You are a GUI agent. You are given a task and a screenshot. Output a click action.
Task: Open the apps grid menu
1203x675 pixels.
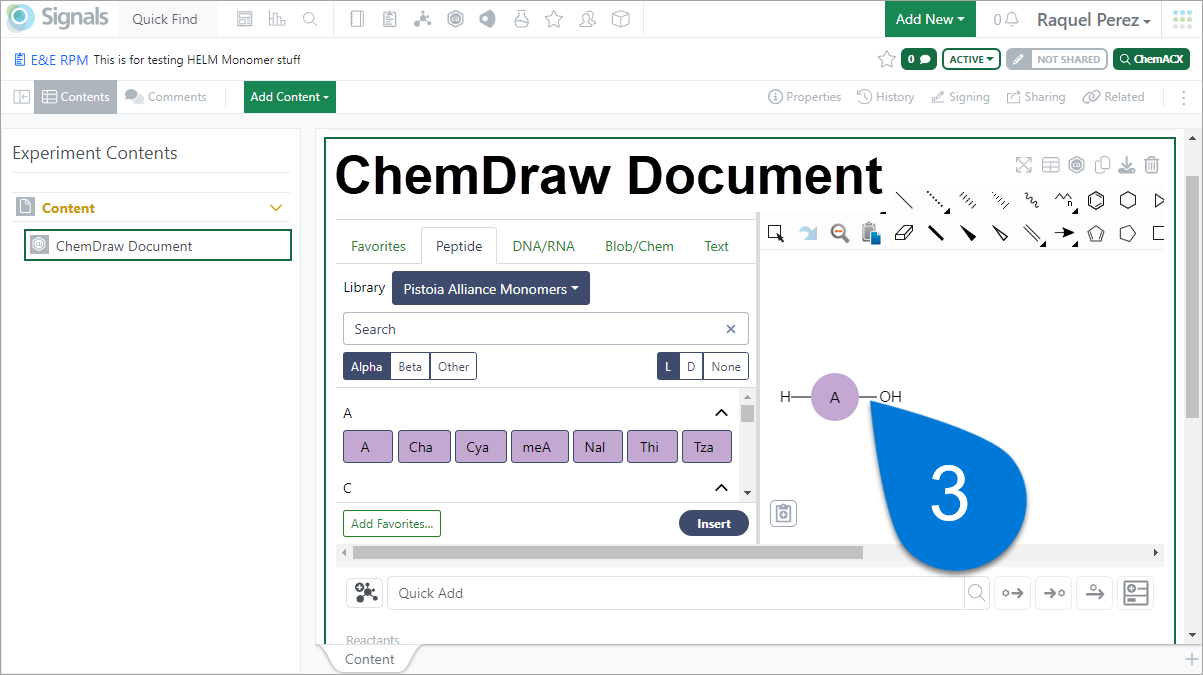[x=1182, y=19]
